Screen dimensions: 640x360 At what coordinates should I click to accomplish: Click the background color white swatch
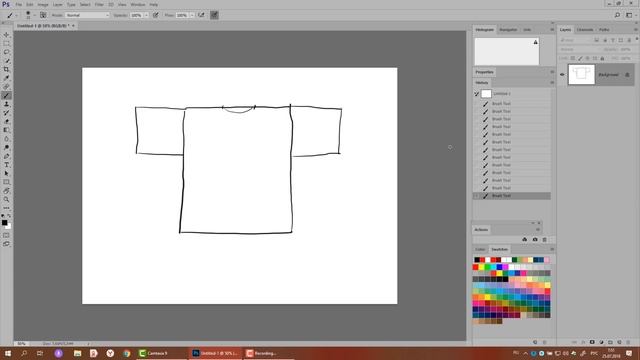pyautogui.click(x=9, y=227)
